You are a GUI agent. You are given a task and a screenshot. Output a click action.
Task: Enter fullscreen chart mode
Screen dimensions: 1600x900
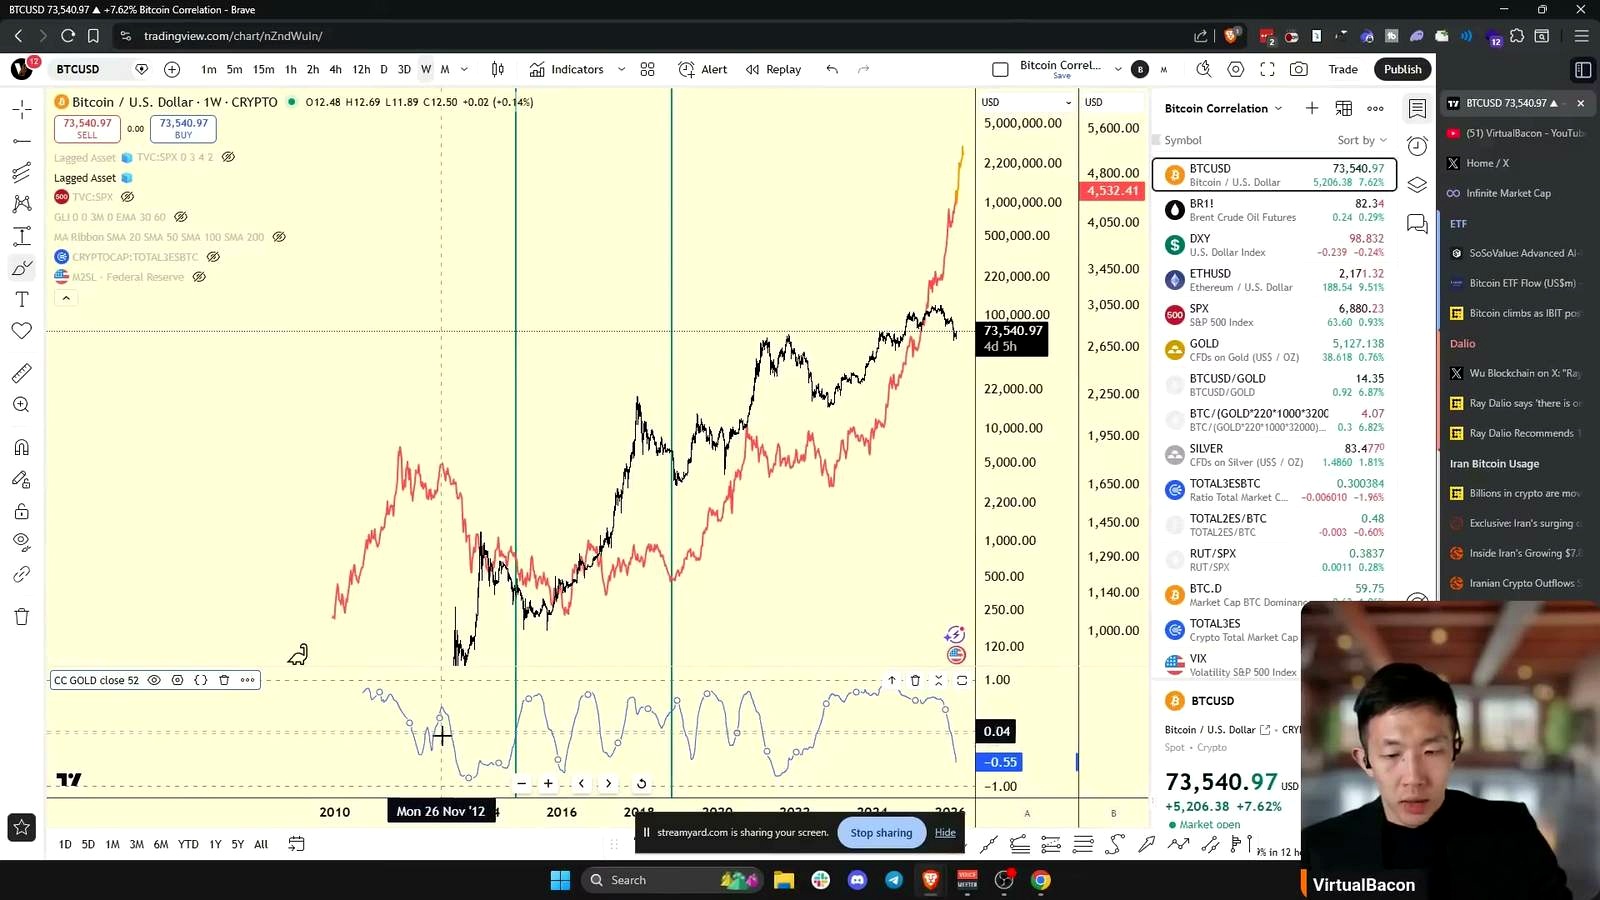tap(1267, 69)
